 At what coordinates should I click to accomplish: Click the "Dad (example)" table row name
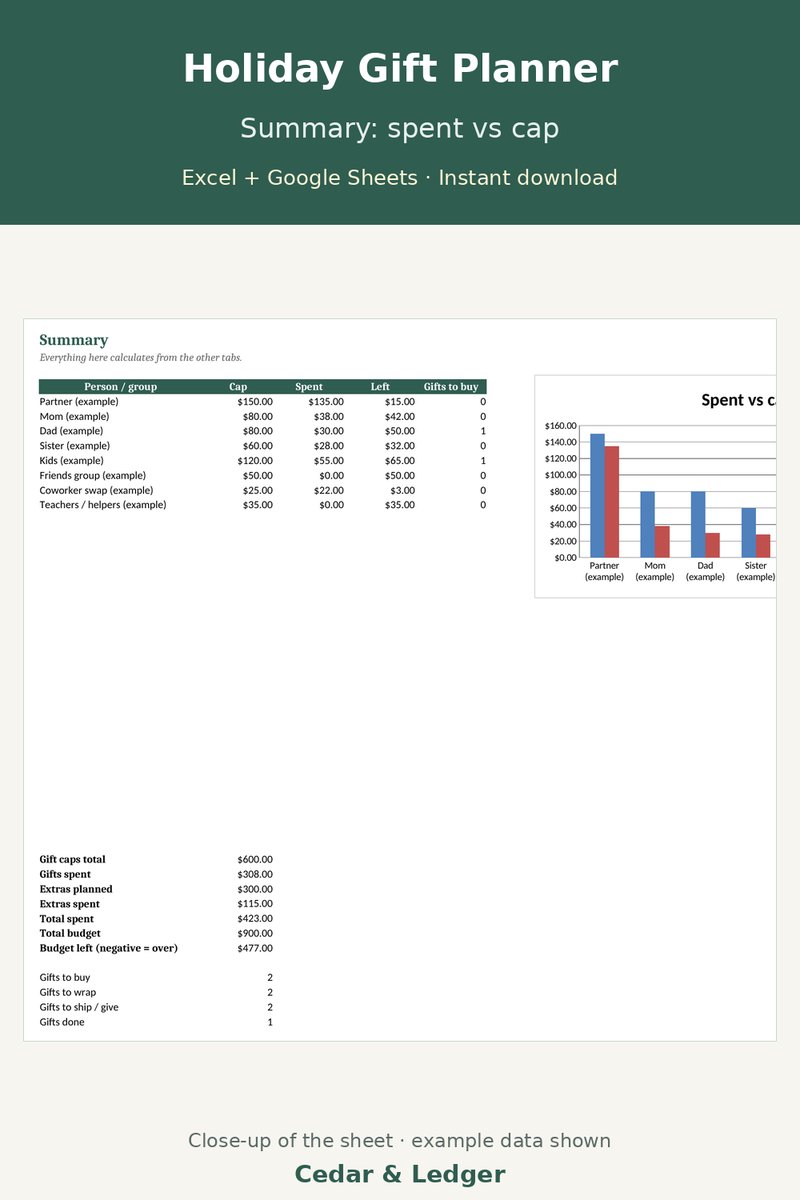click(x=71, y=431)
